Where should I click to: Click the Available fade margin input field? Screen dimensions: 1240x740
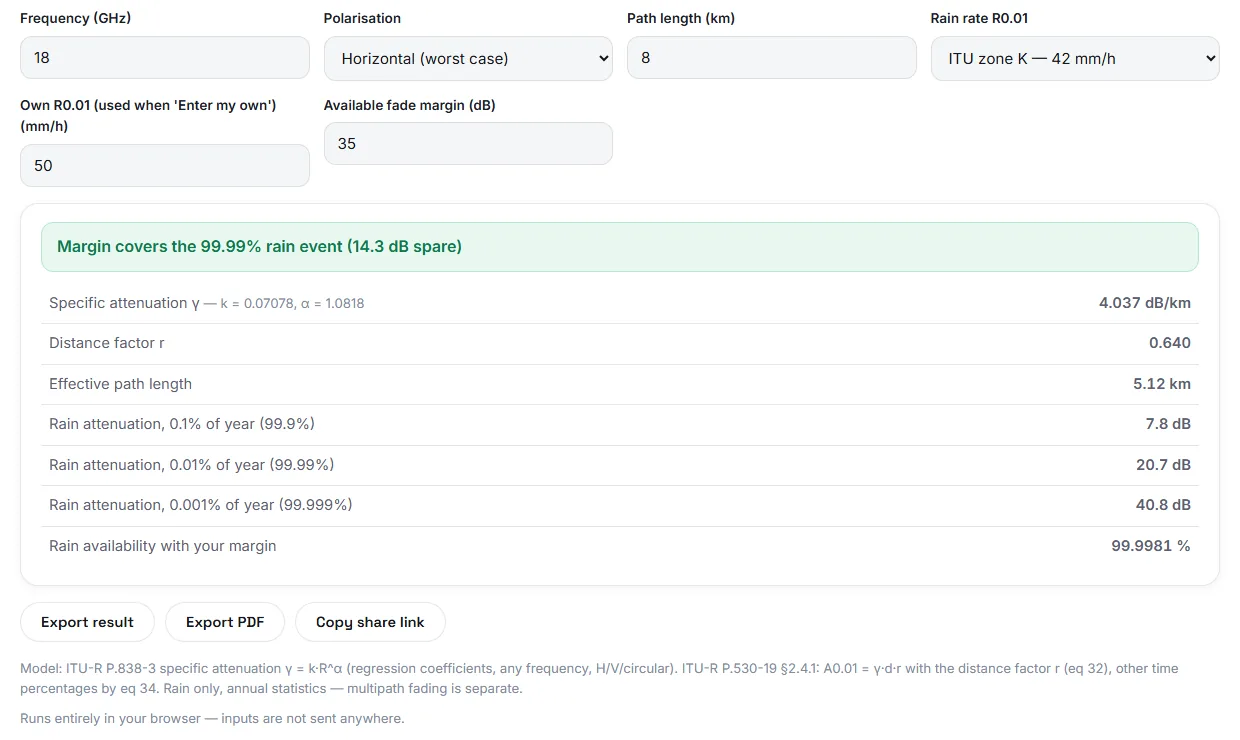[468, 143]
